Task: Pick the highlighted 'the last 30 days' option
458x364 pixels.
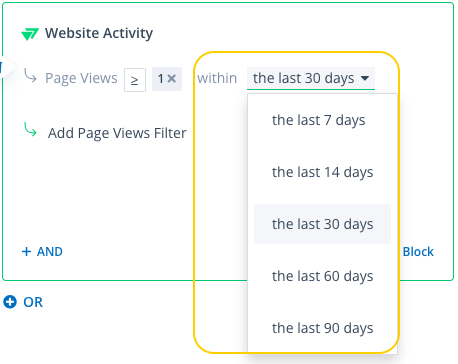Action: (x=322, y=224)
